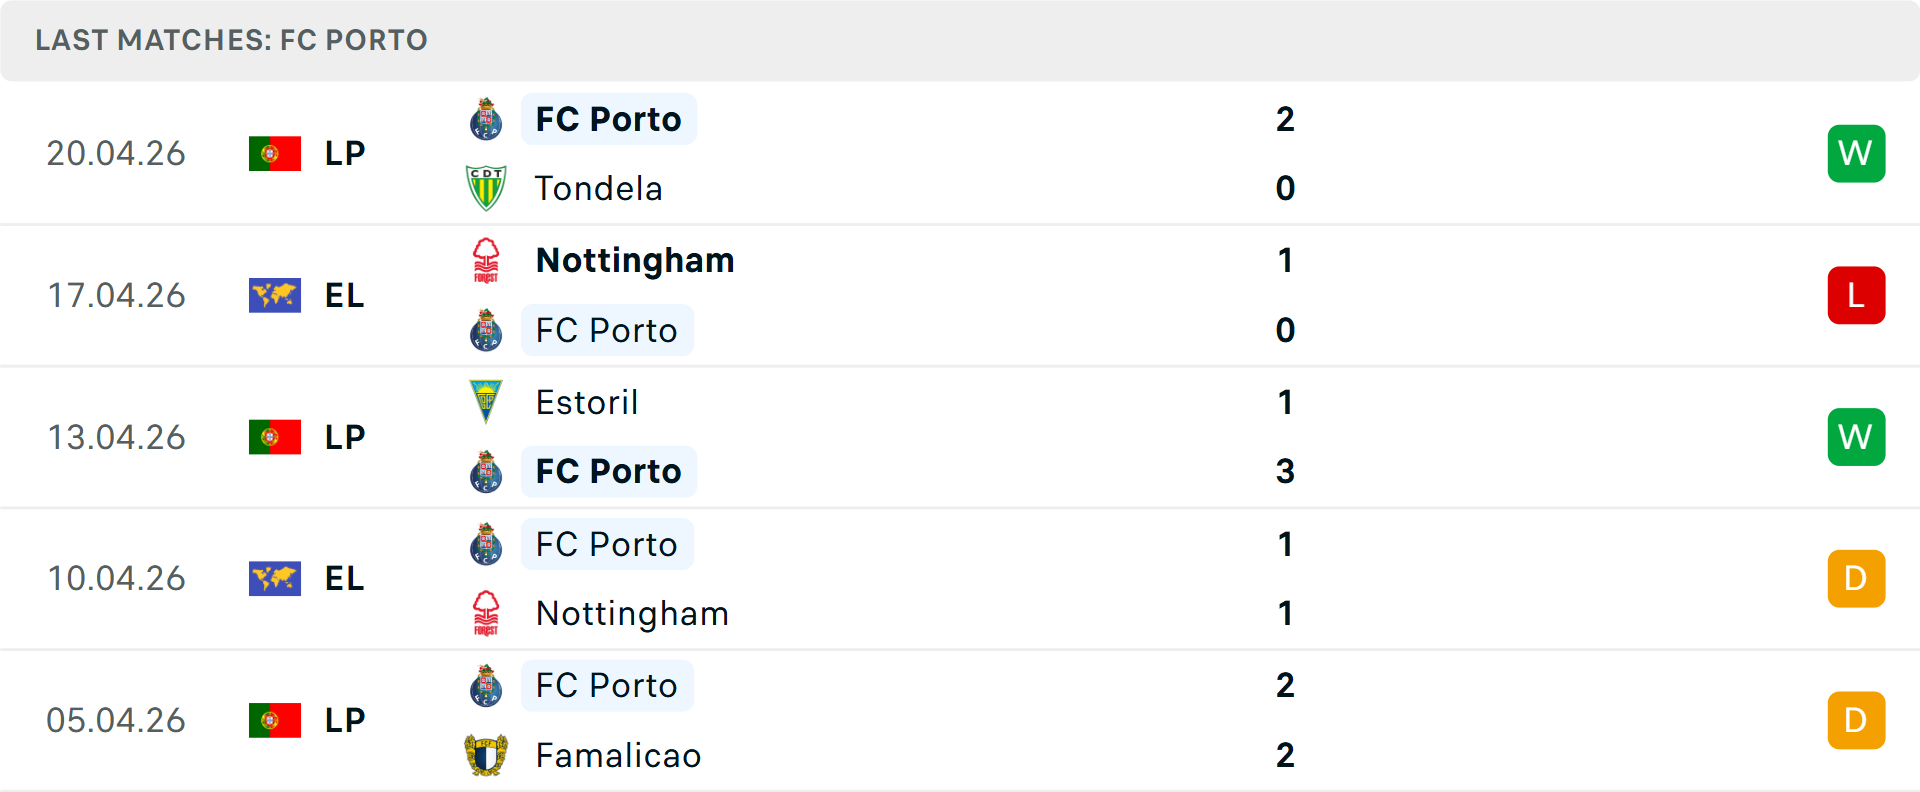Click the Tondela club crest icon

pos(486,188)
